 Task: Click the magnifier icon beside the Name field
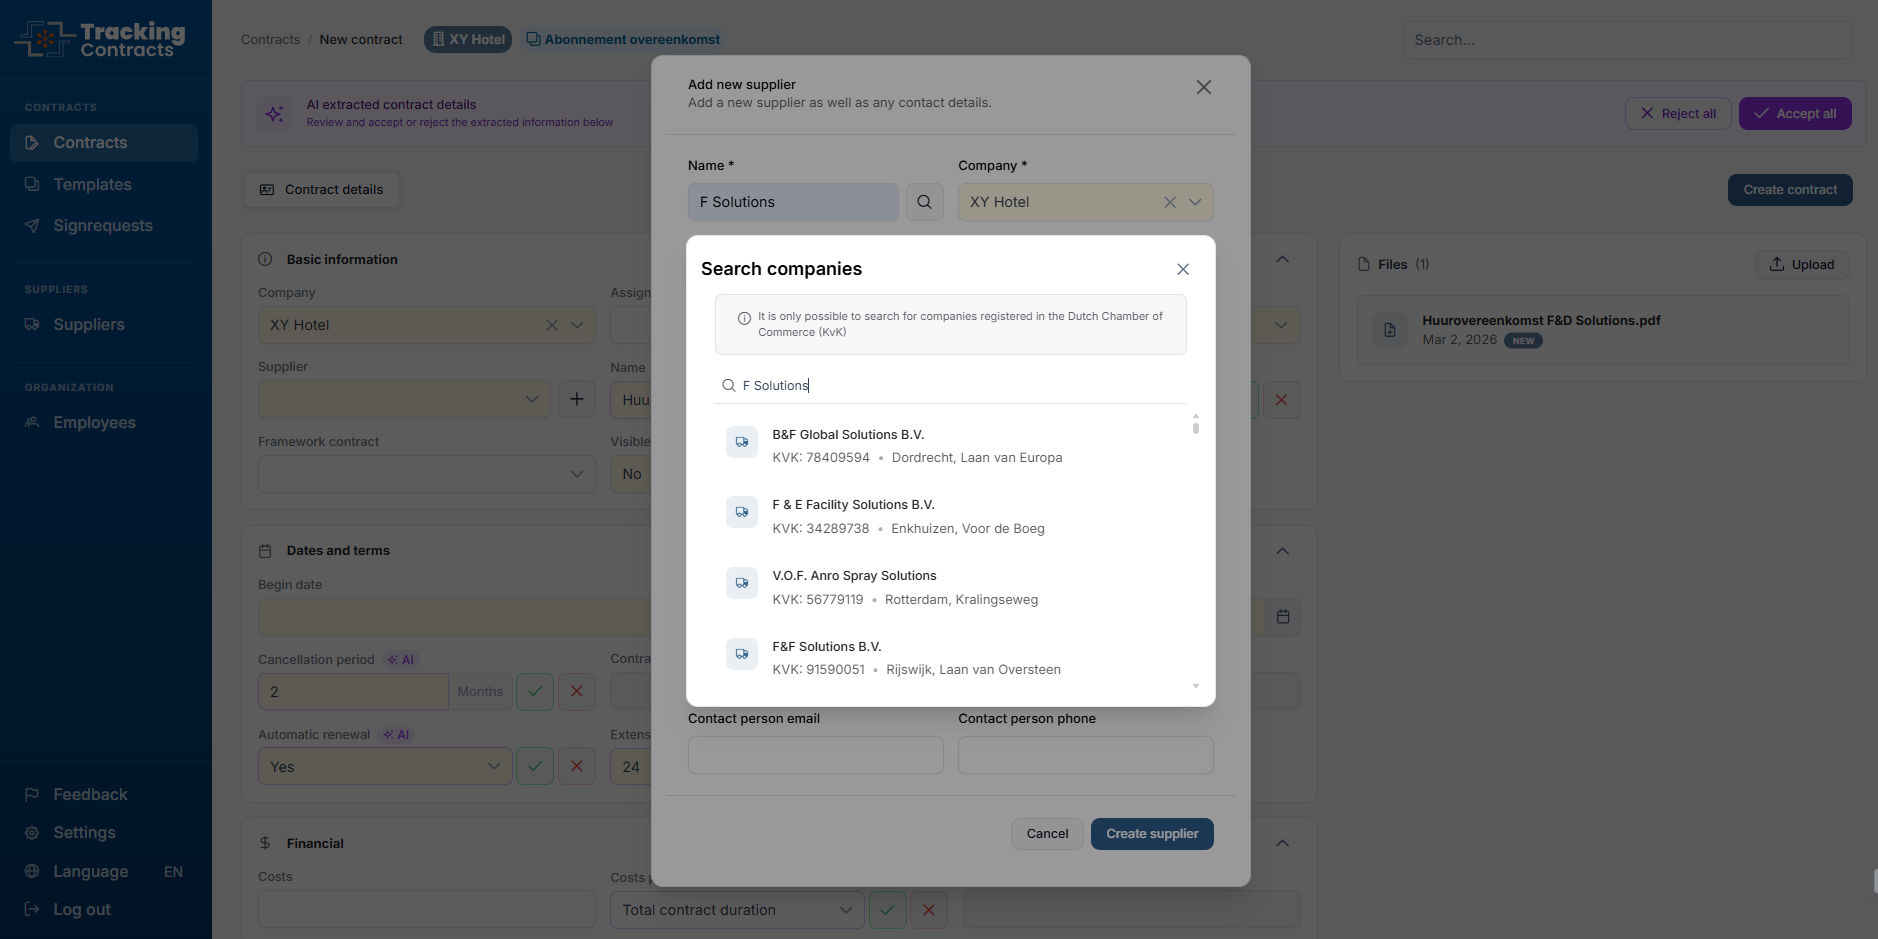coord(924,202)
